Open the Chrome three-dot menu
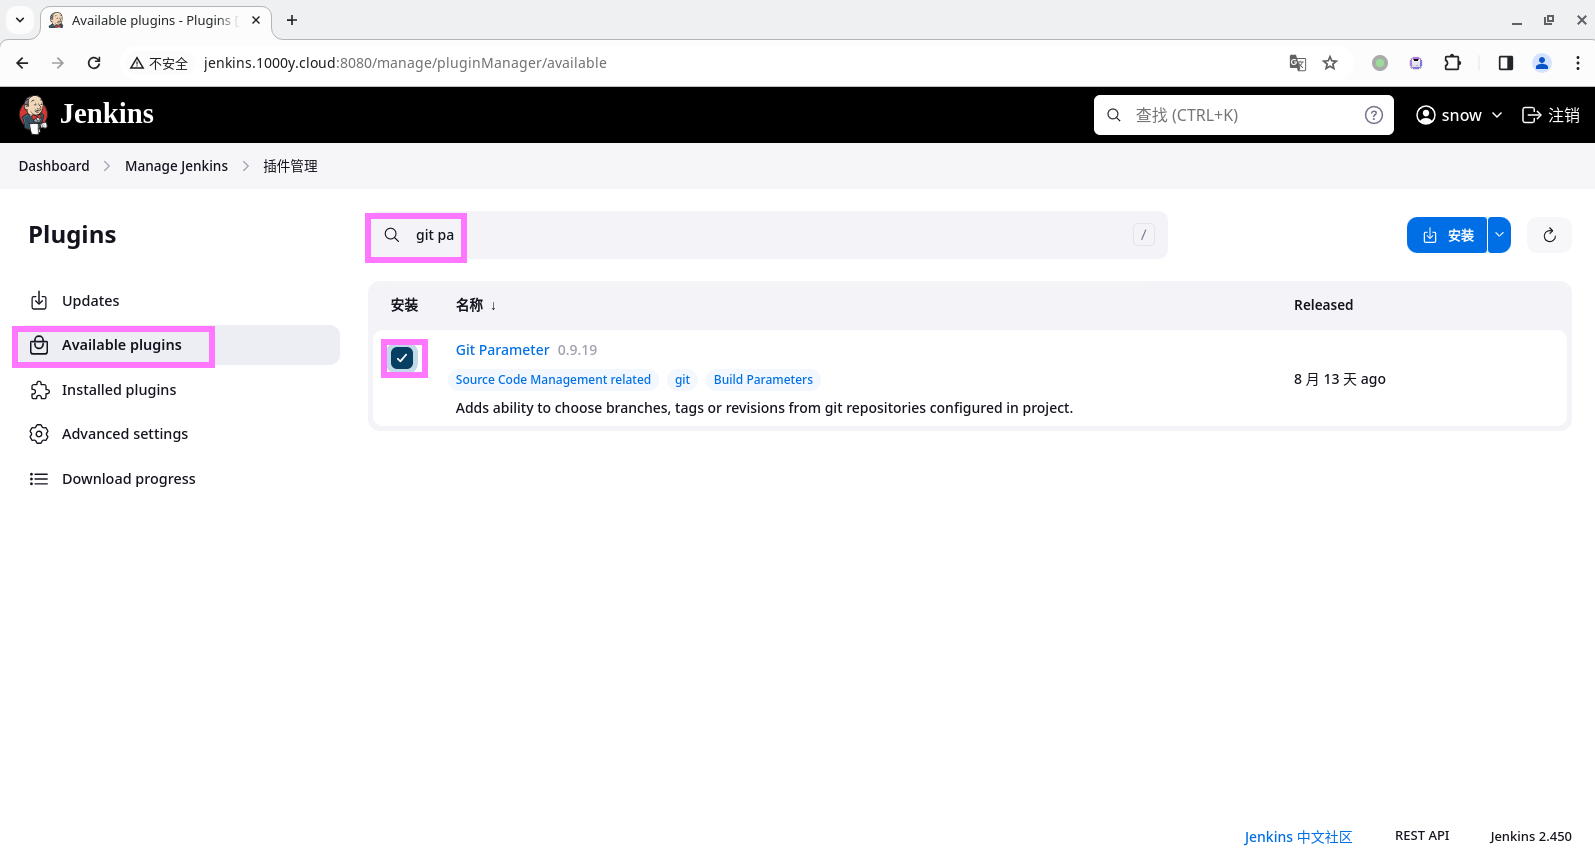 click(x=1578, y=63)
